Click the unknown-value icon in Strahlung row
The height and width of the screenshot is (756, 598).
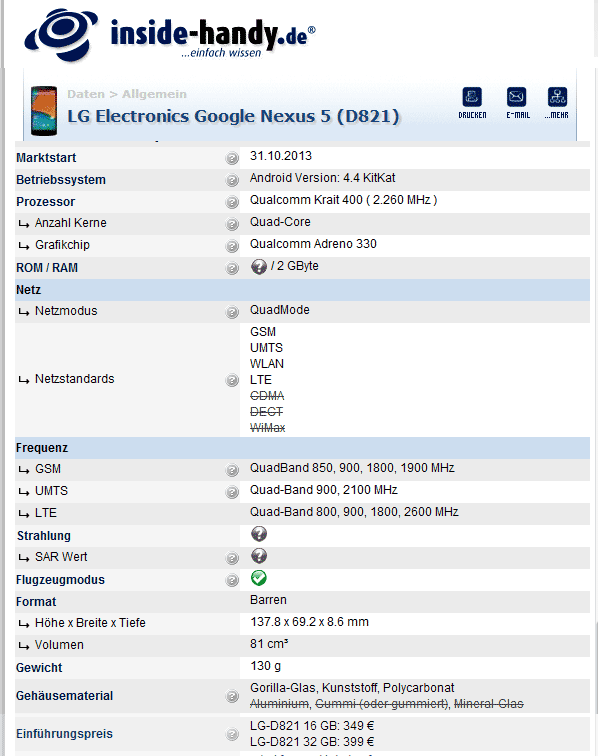[x=259, y=534]
